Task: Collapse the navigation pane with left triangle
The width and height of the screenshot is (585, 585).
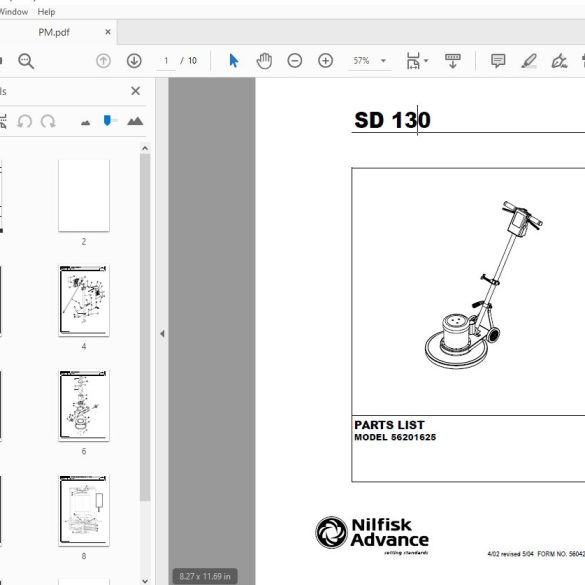Action: [162, 334]
